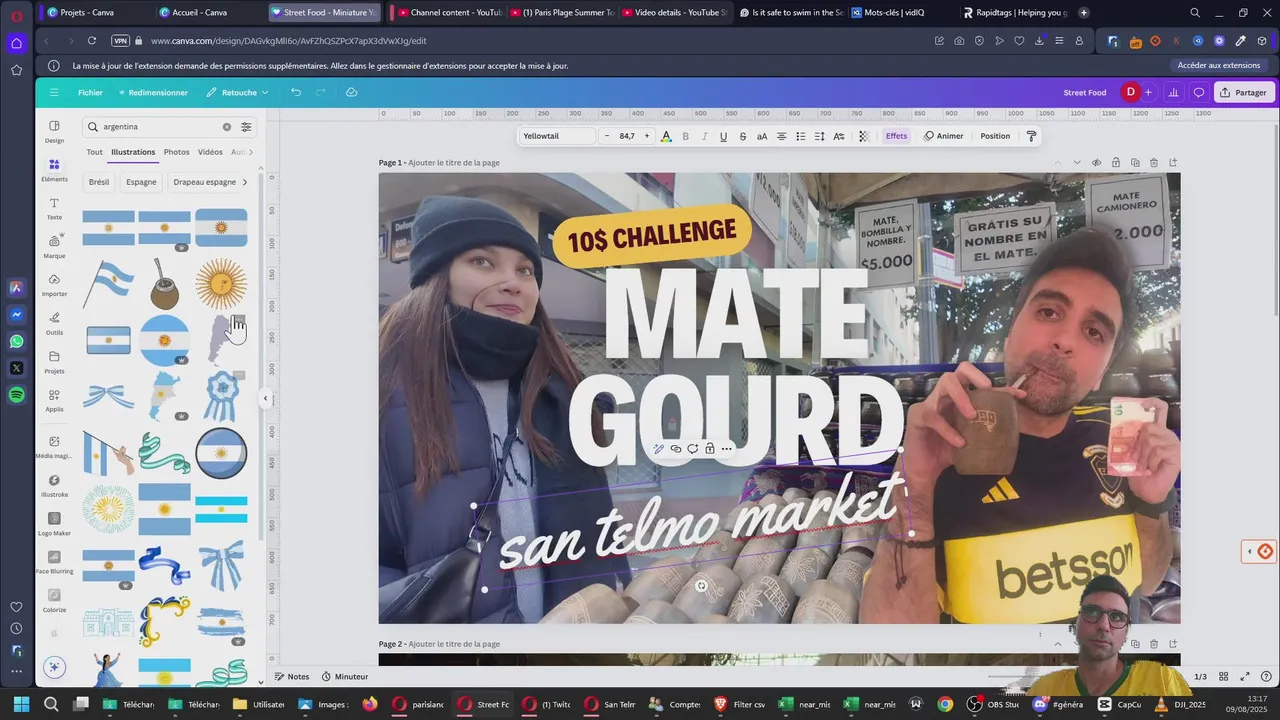Show more suggestion chips arrow
This screenshot has width=1280, height=720.
245,182
